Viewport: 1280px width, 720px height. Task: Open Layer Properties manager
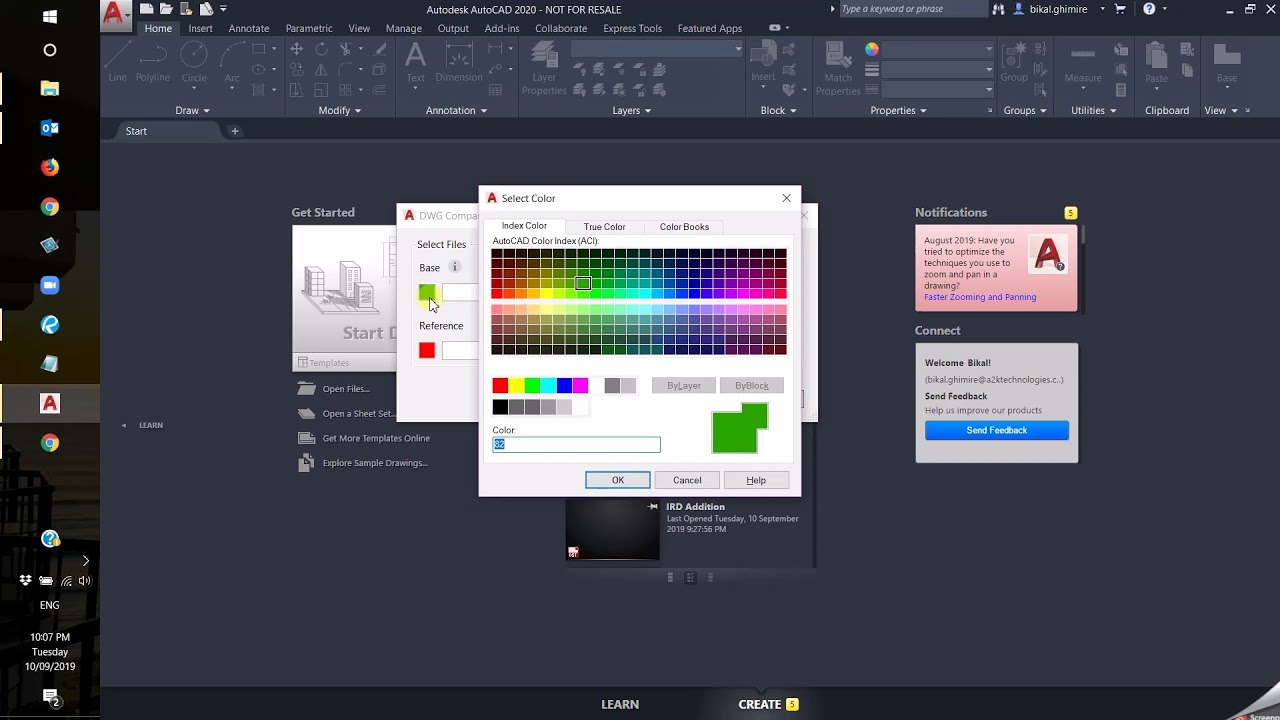click(x=544, y=68)
